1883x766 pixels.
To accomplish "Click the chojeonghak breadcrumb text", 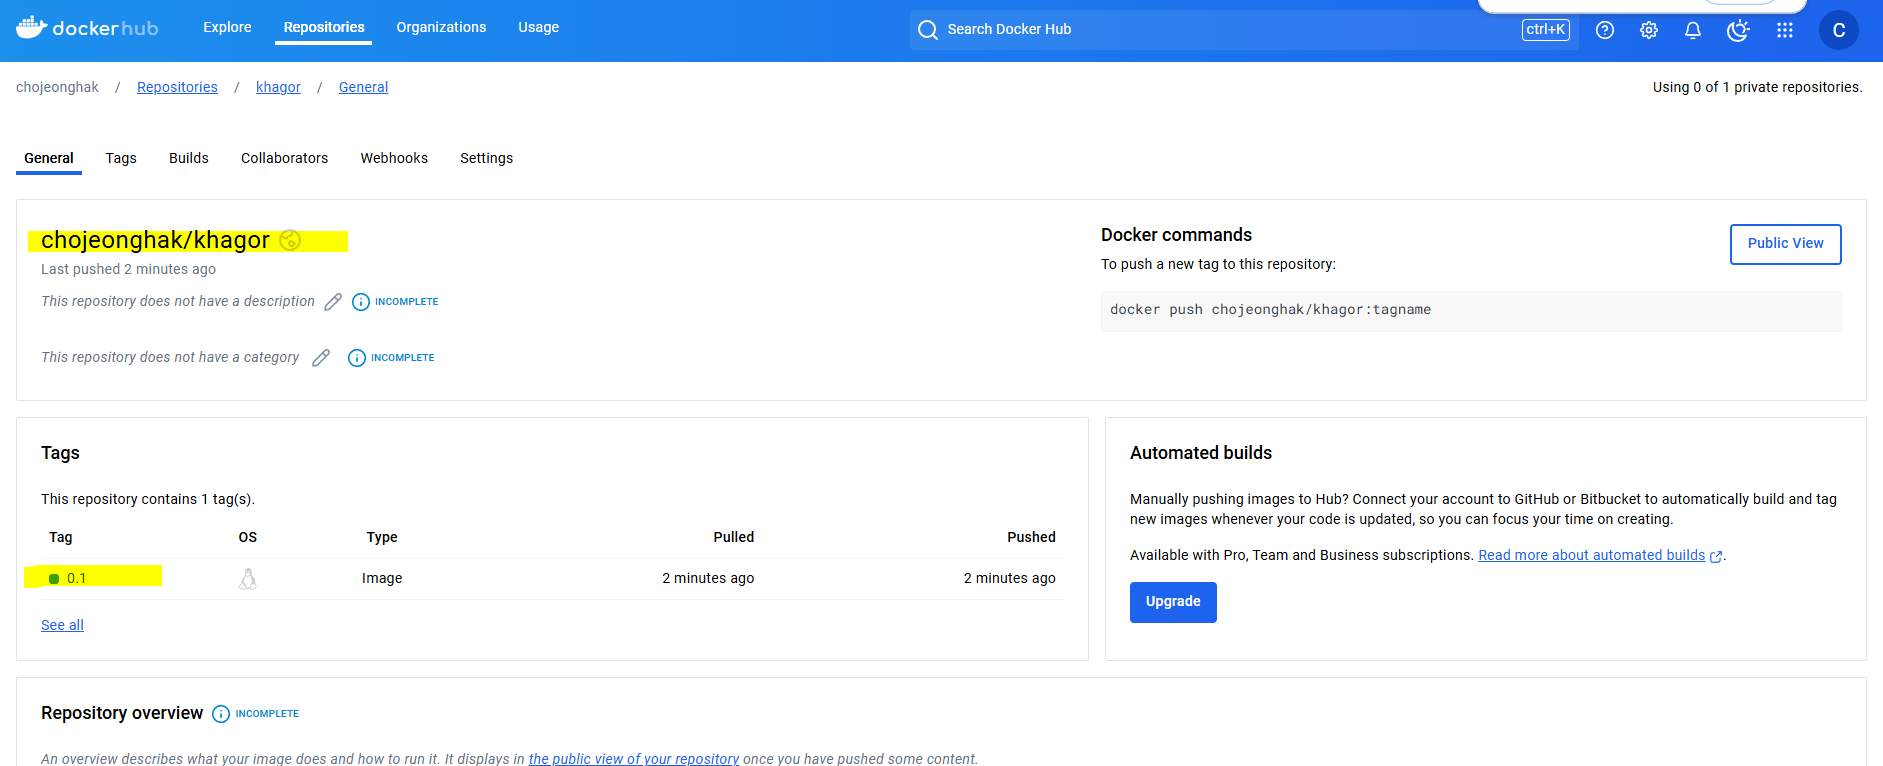I will click(57, 87).
